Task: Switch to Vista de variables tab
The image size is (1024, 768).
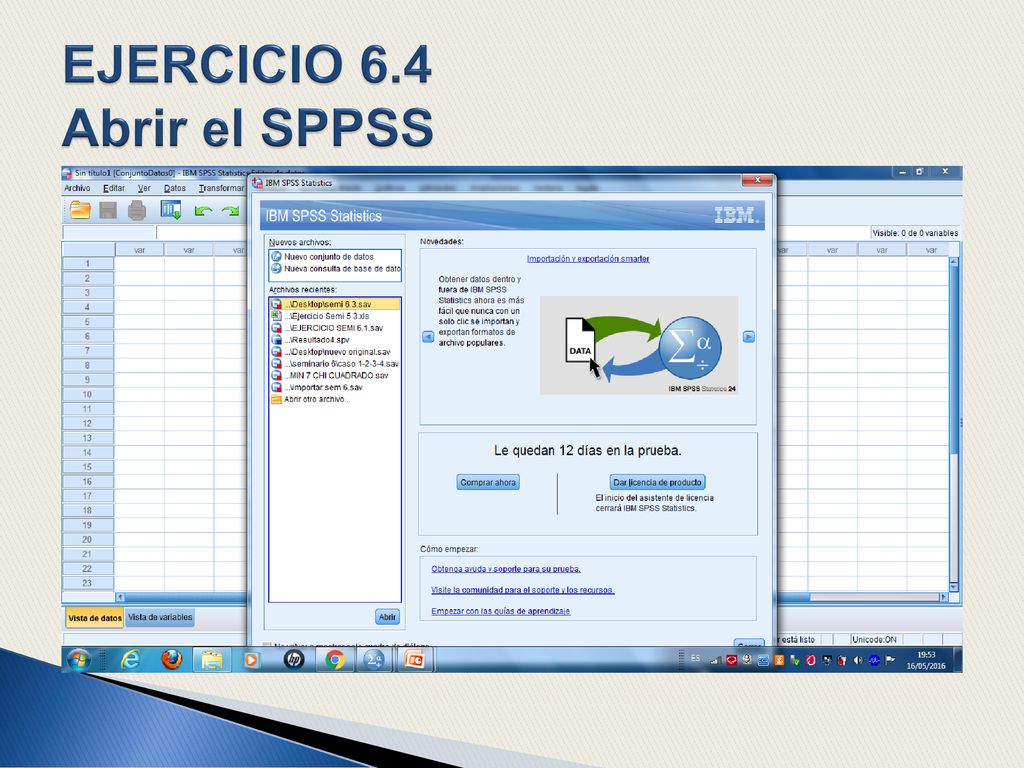Action: pos(160,617)
